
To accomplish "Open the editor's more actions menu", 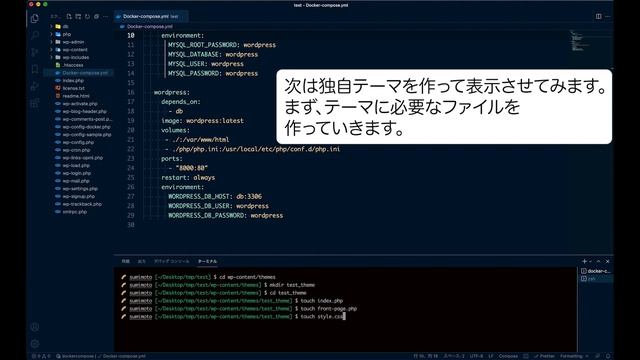I will pos(608,16).
